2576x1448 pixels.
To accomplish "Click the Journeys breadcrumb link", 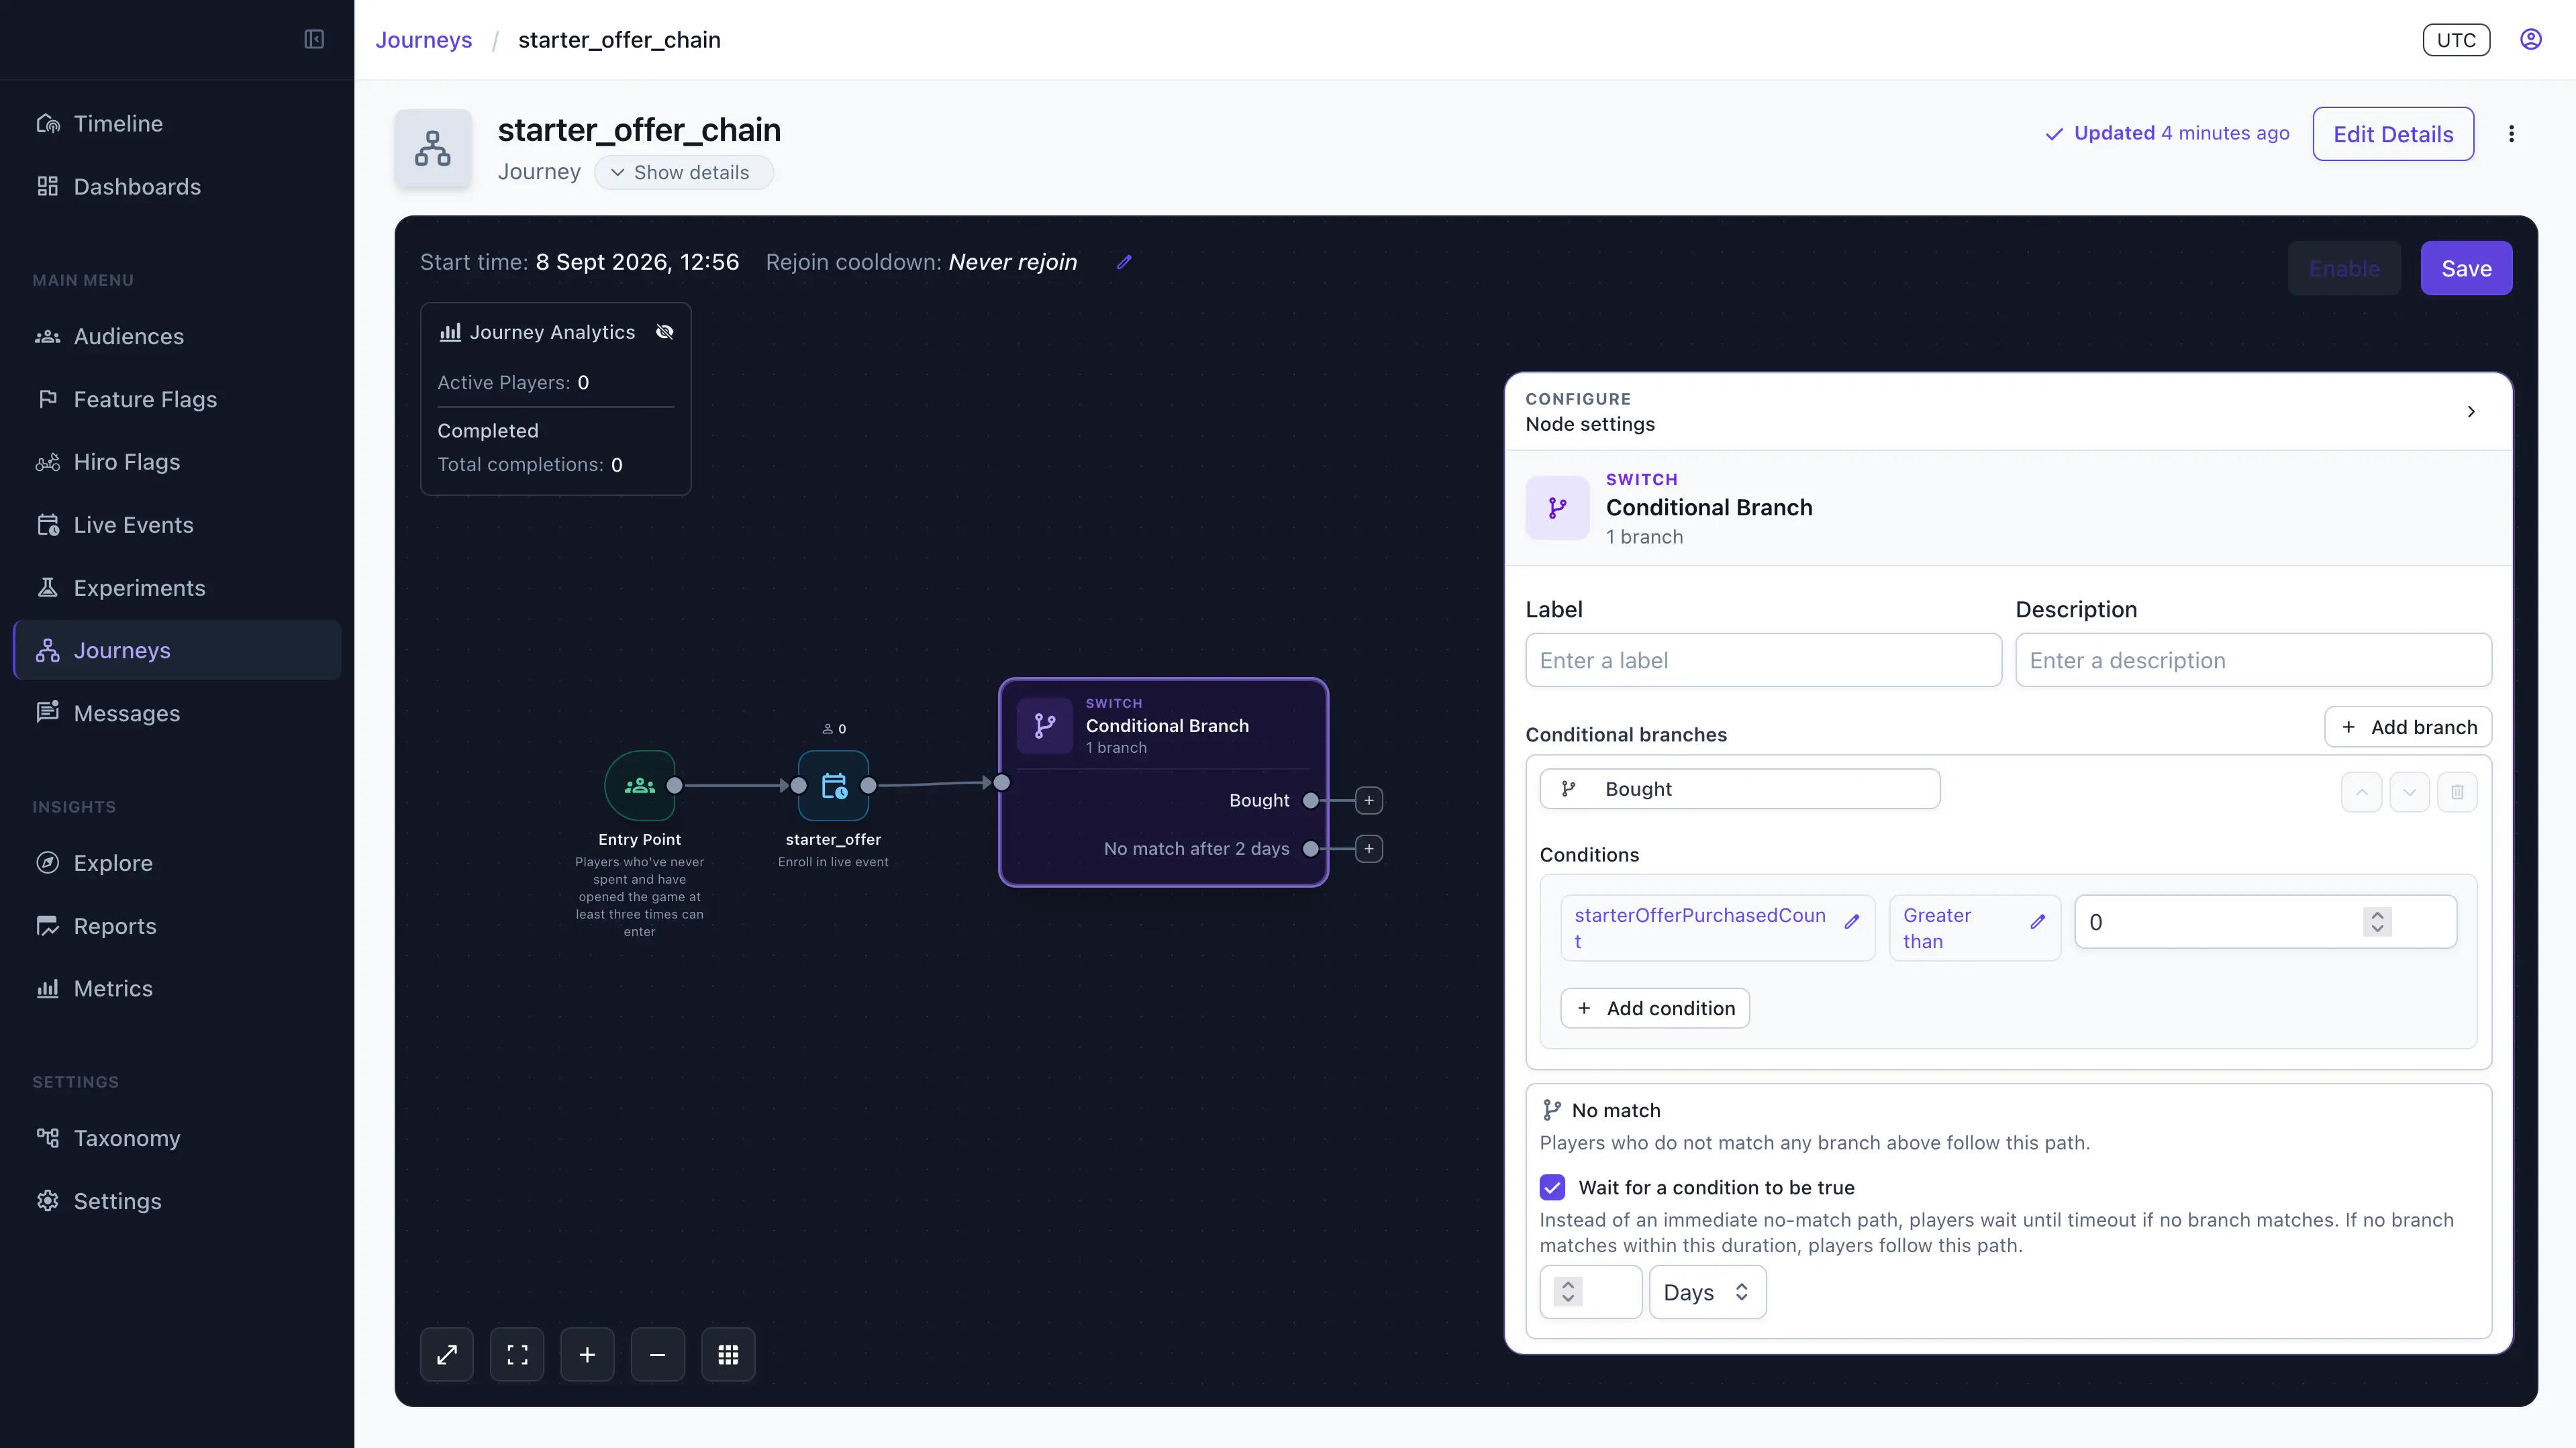I will [x=424, y=40].
